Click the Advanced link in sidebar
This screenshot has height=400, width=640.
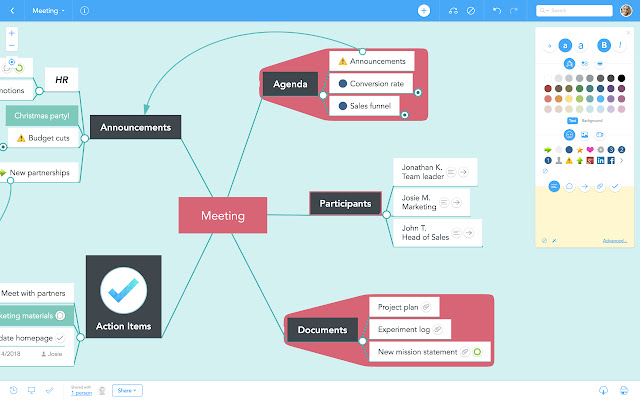point(615,241)
